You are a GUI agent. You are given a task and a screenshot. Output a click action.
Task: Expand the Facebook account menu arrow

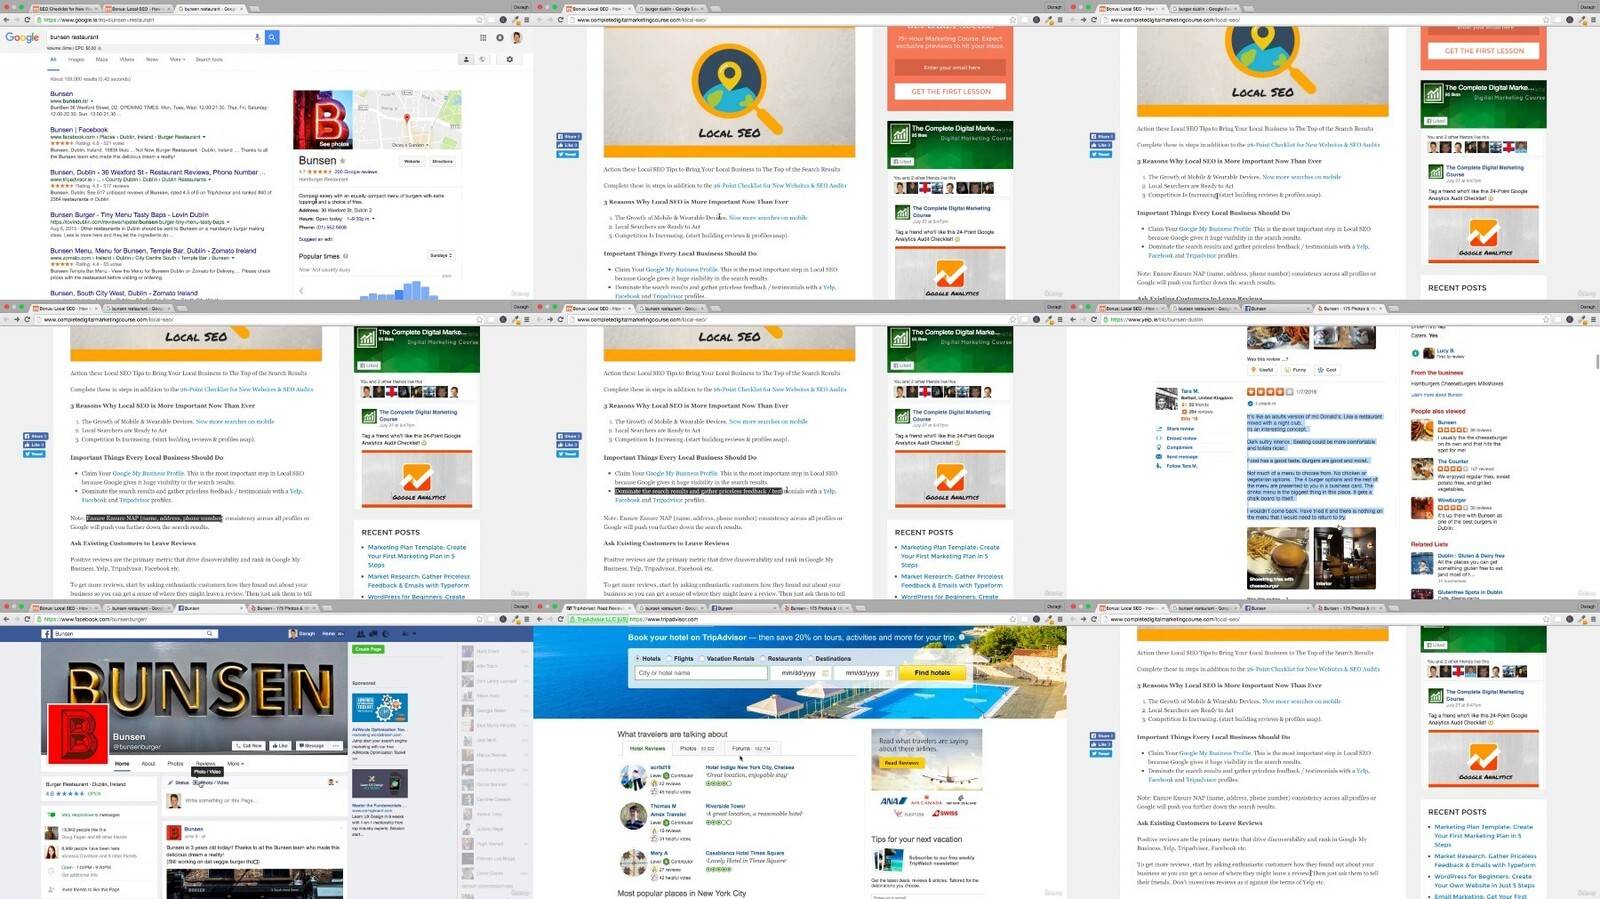414,634
